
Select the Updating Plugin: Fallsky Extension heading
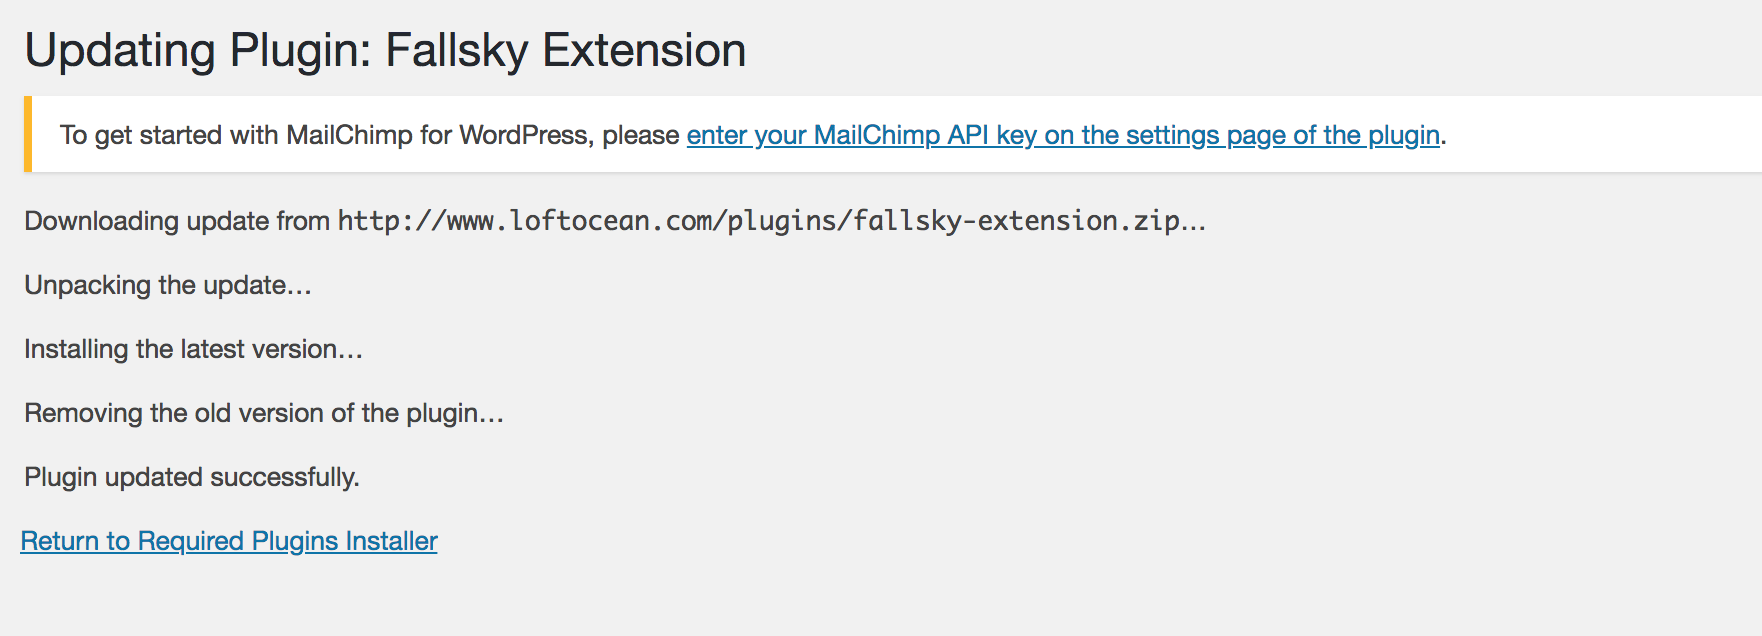(386, 50)
